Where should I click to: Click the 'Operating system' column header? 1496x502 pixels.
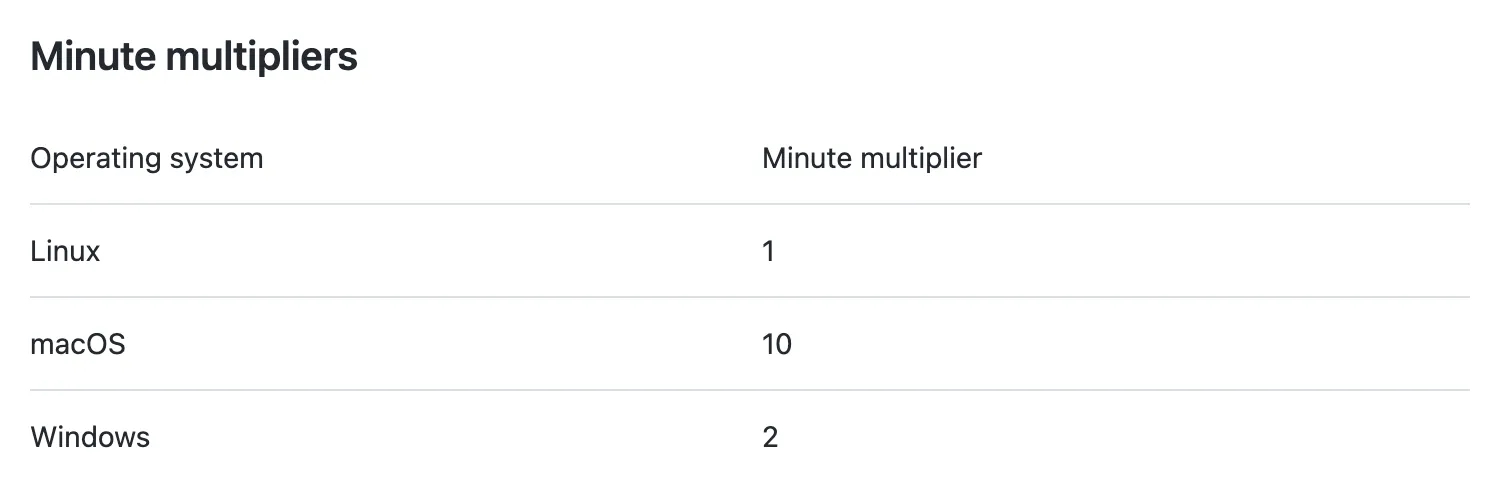[147, 158]
